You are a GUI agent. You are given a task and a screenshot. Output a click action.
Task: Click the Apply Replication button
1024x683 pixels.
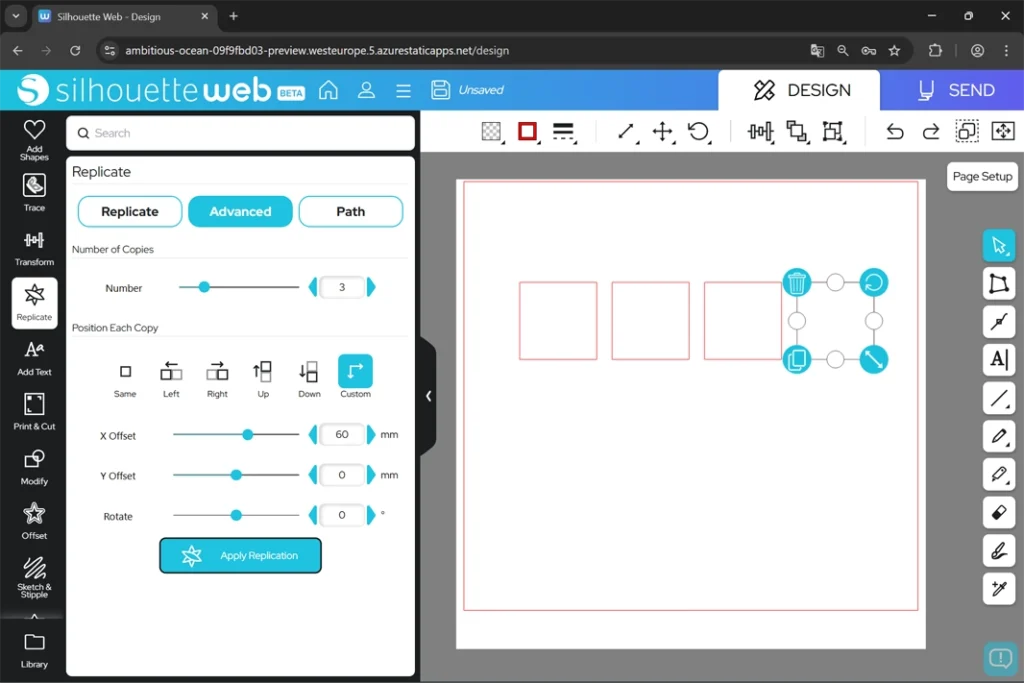pos(240,556)
